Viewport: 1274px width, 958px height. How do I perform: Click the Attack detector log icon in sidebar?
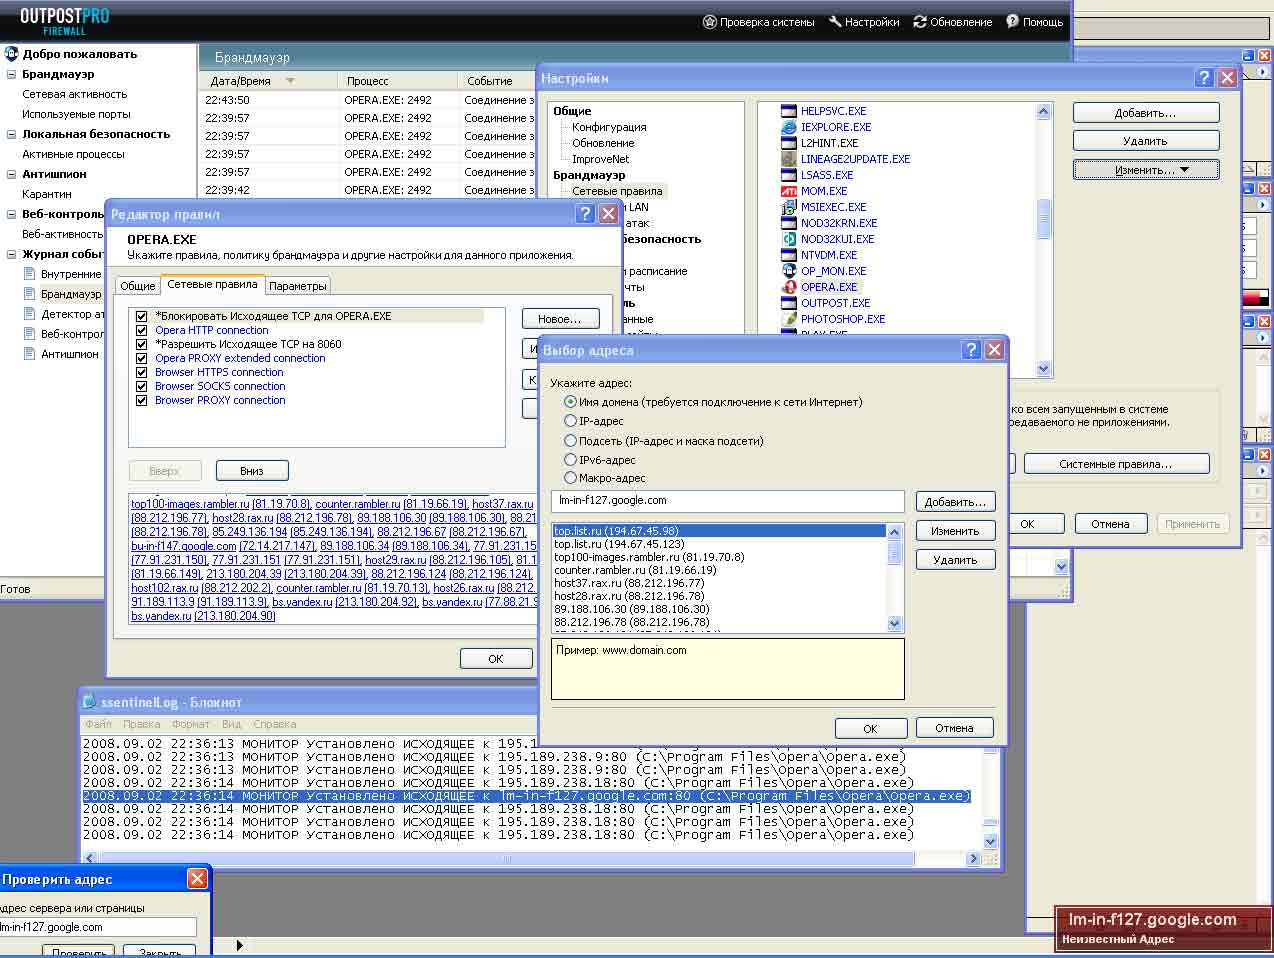click(x=29, y=314)
